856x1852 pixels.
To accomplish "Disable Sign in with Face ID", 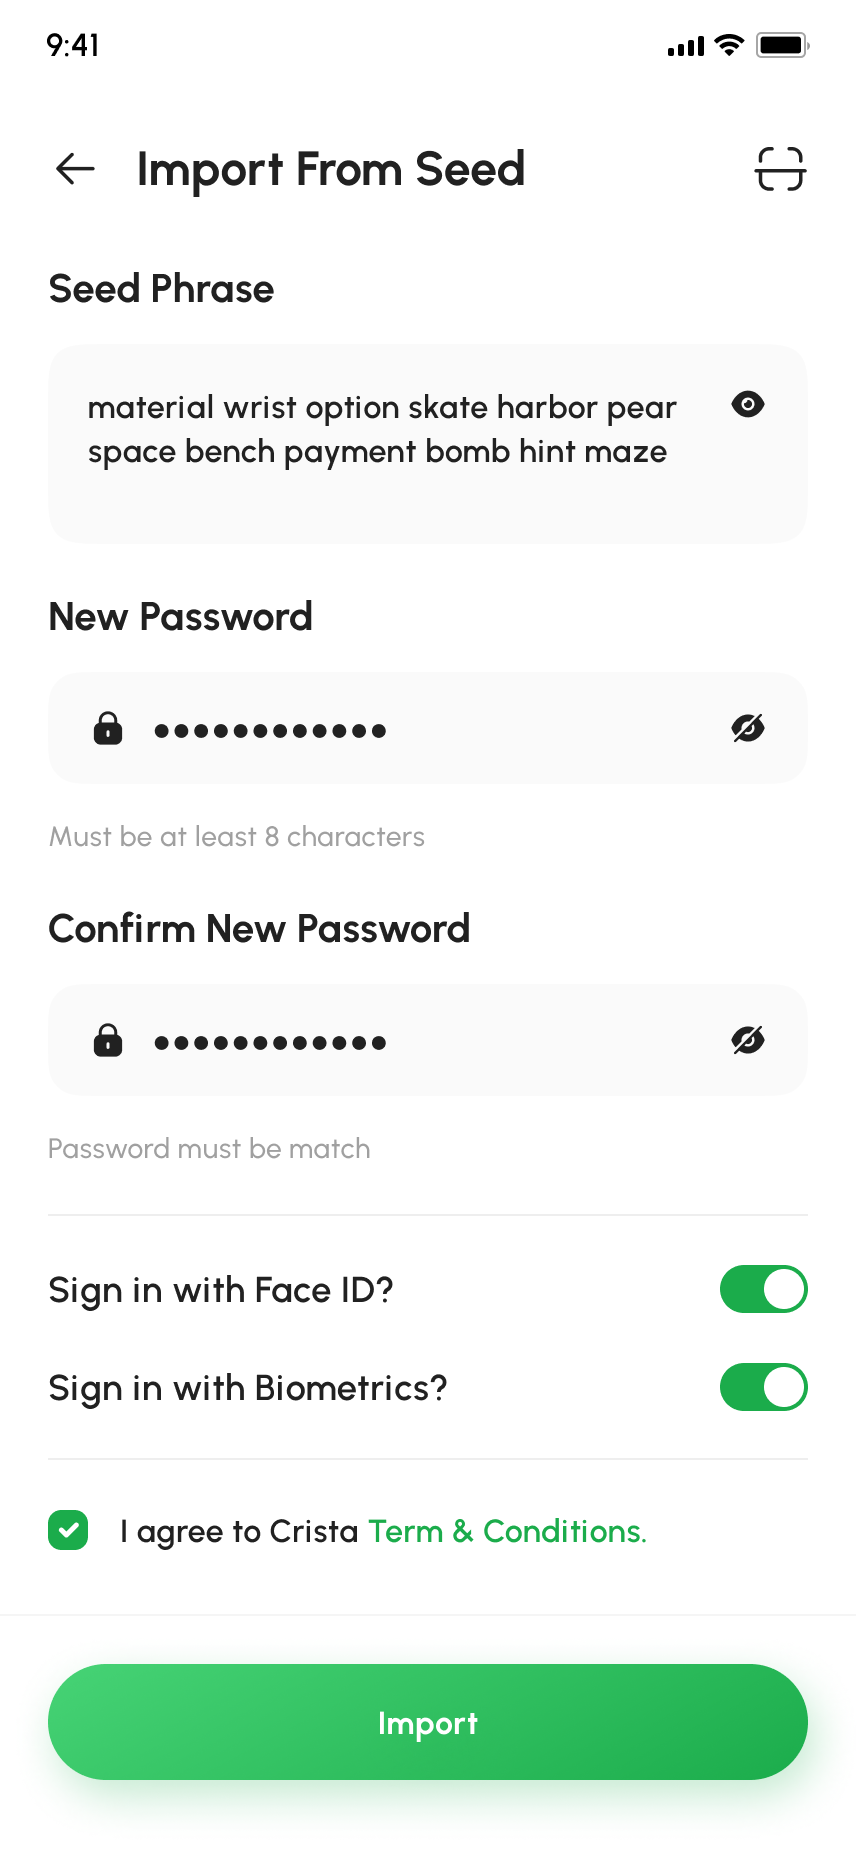I will tap(763, 1289).
